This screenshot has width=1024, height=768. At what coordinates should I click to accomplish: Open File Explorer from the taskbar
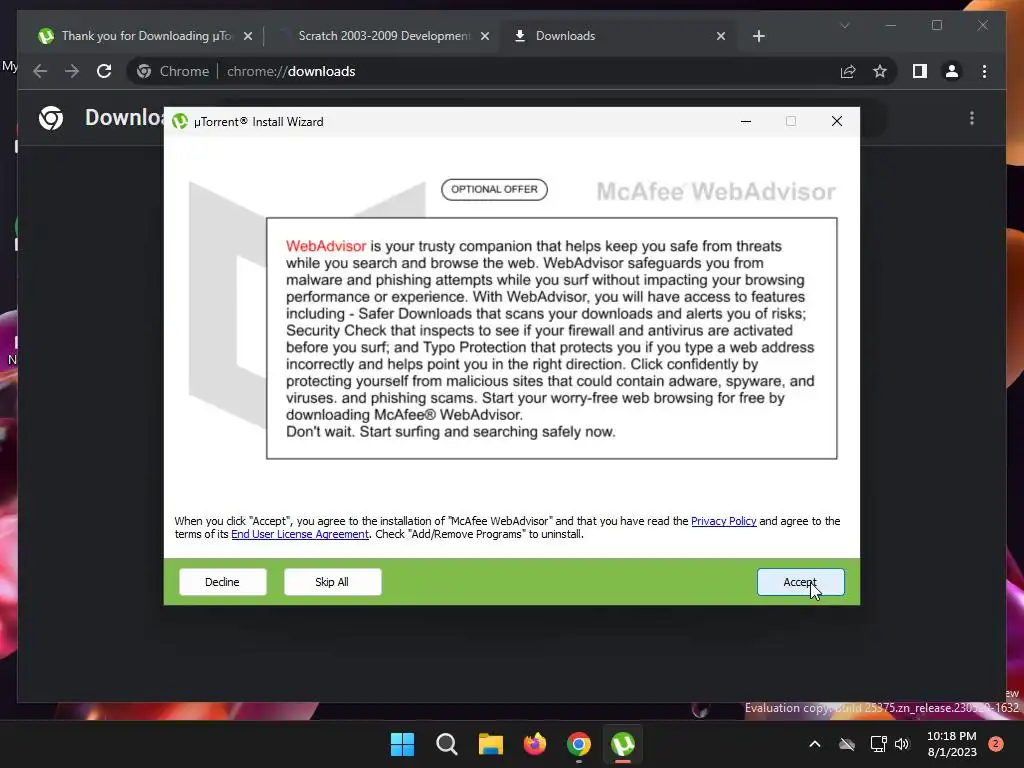tap(490, 744)
